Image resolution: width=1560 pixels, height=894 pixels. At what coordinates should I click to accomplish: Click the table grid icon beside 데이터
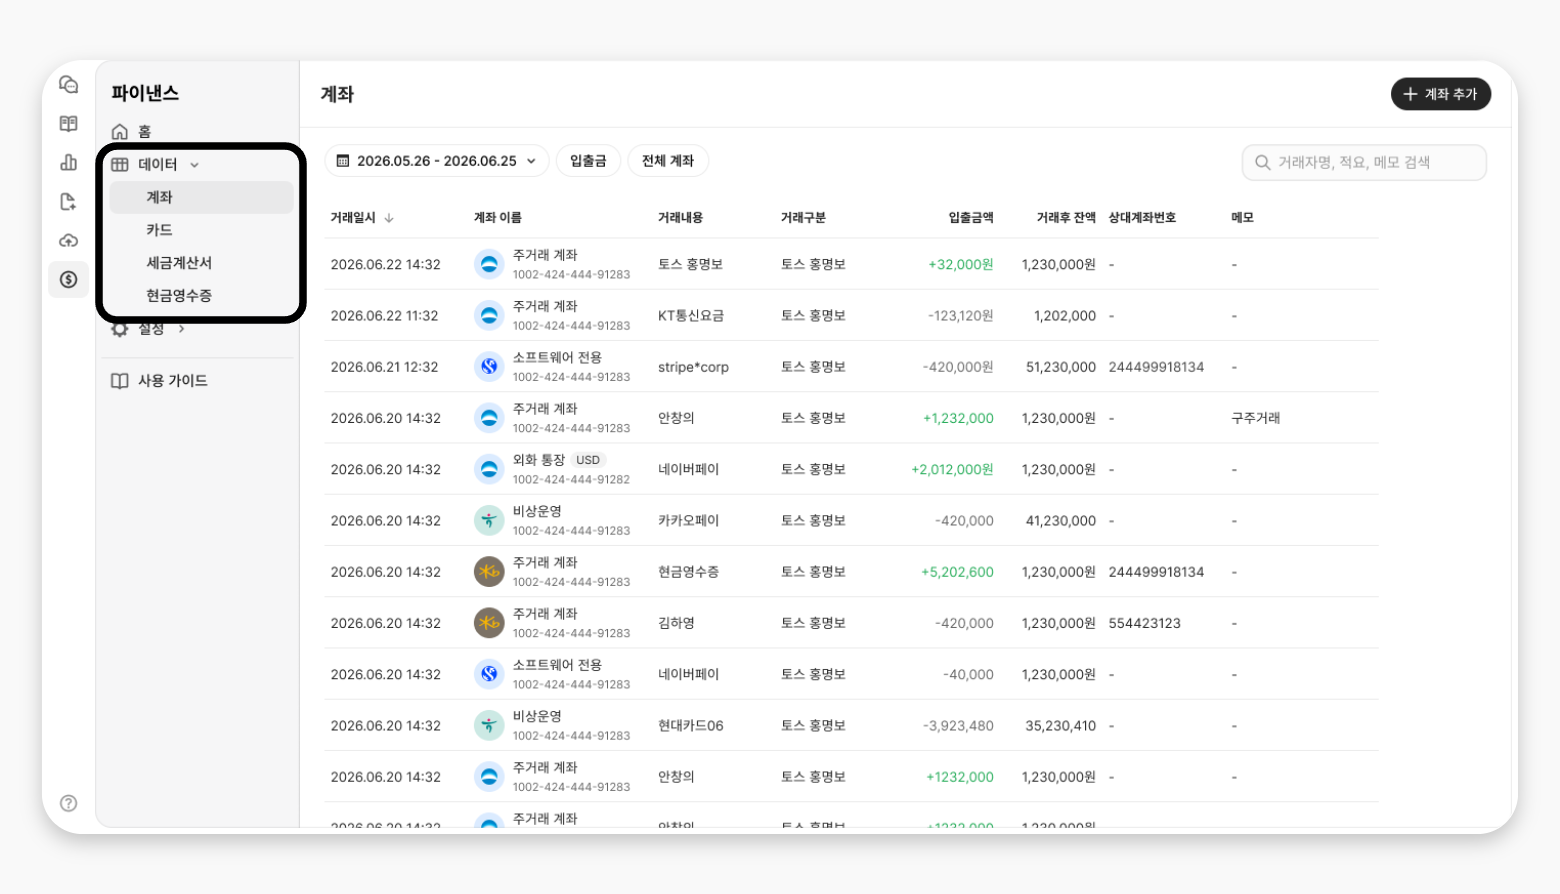(x=120, y=165)
